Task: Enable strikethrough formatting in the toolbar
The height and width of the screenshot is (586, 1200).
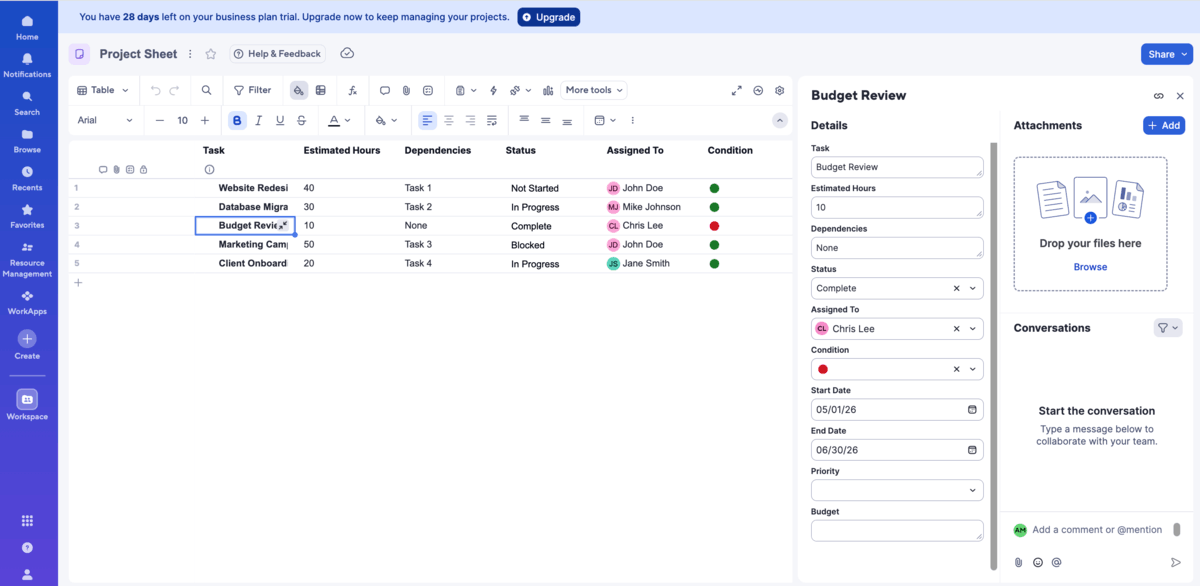Action: point(302,120)
